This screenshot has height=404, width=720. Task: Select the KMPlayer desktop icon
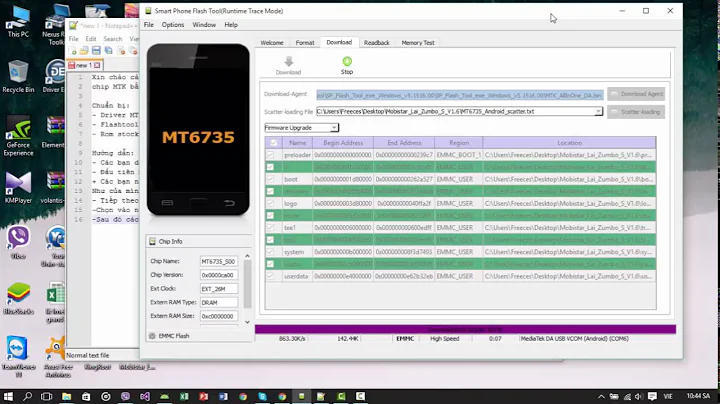[x=18, y=188]
